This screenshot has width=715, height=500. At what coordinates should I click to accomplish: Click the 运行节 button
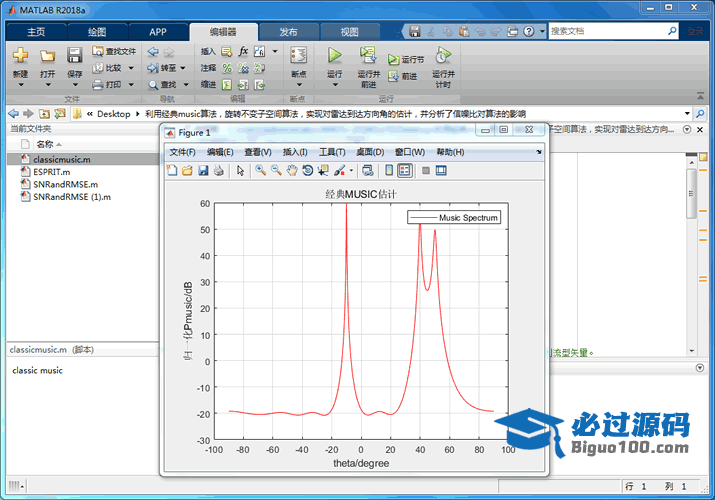coord(406,60)
